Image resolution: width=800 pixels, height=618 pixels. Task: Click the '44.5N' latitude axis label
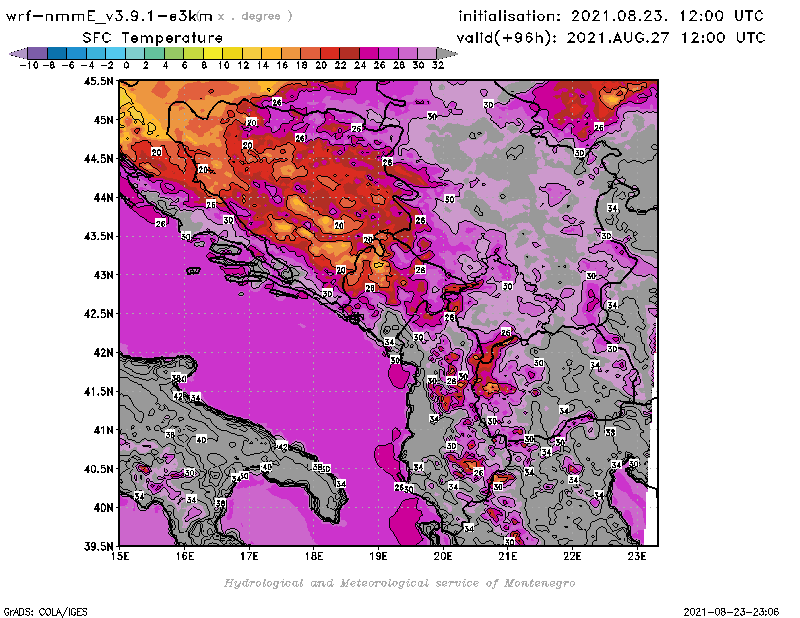tap(98, 159)
